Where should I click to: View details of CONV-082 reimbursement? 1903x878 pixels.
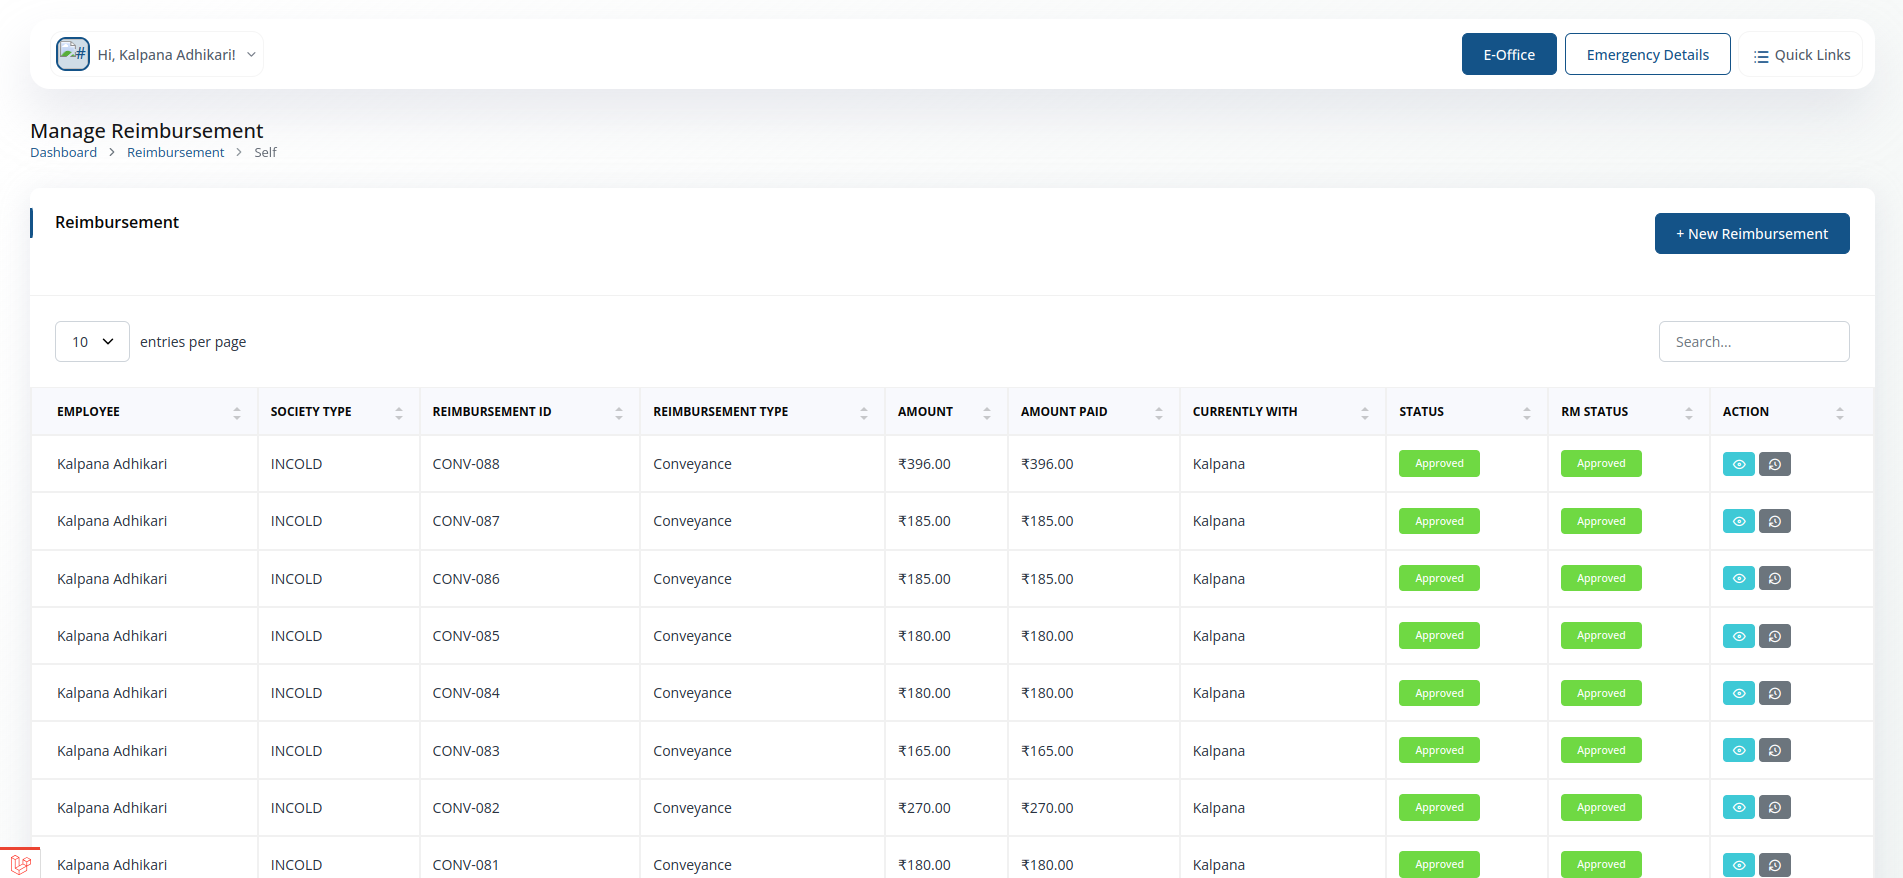click(x=1738, y=807)
